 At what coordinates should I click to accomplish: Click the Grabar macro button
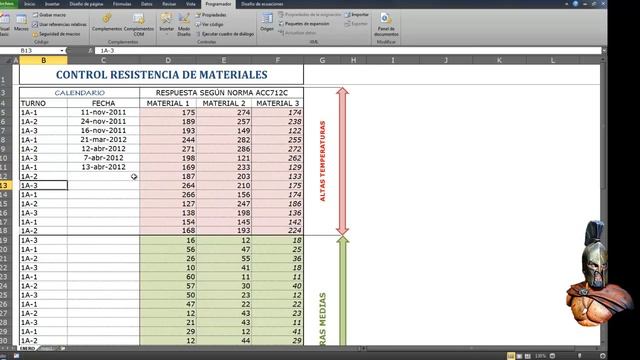coord(49,15)
